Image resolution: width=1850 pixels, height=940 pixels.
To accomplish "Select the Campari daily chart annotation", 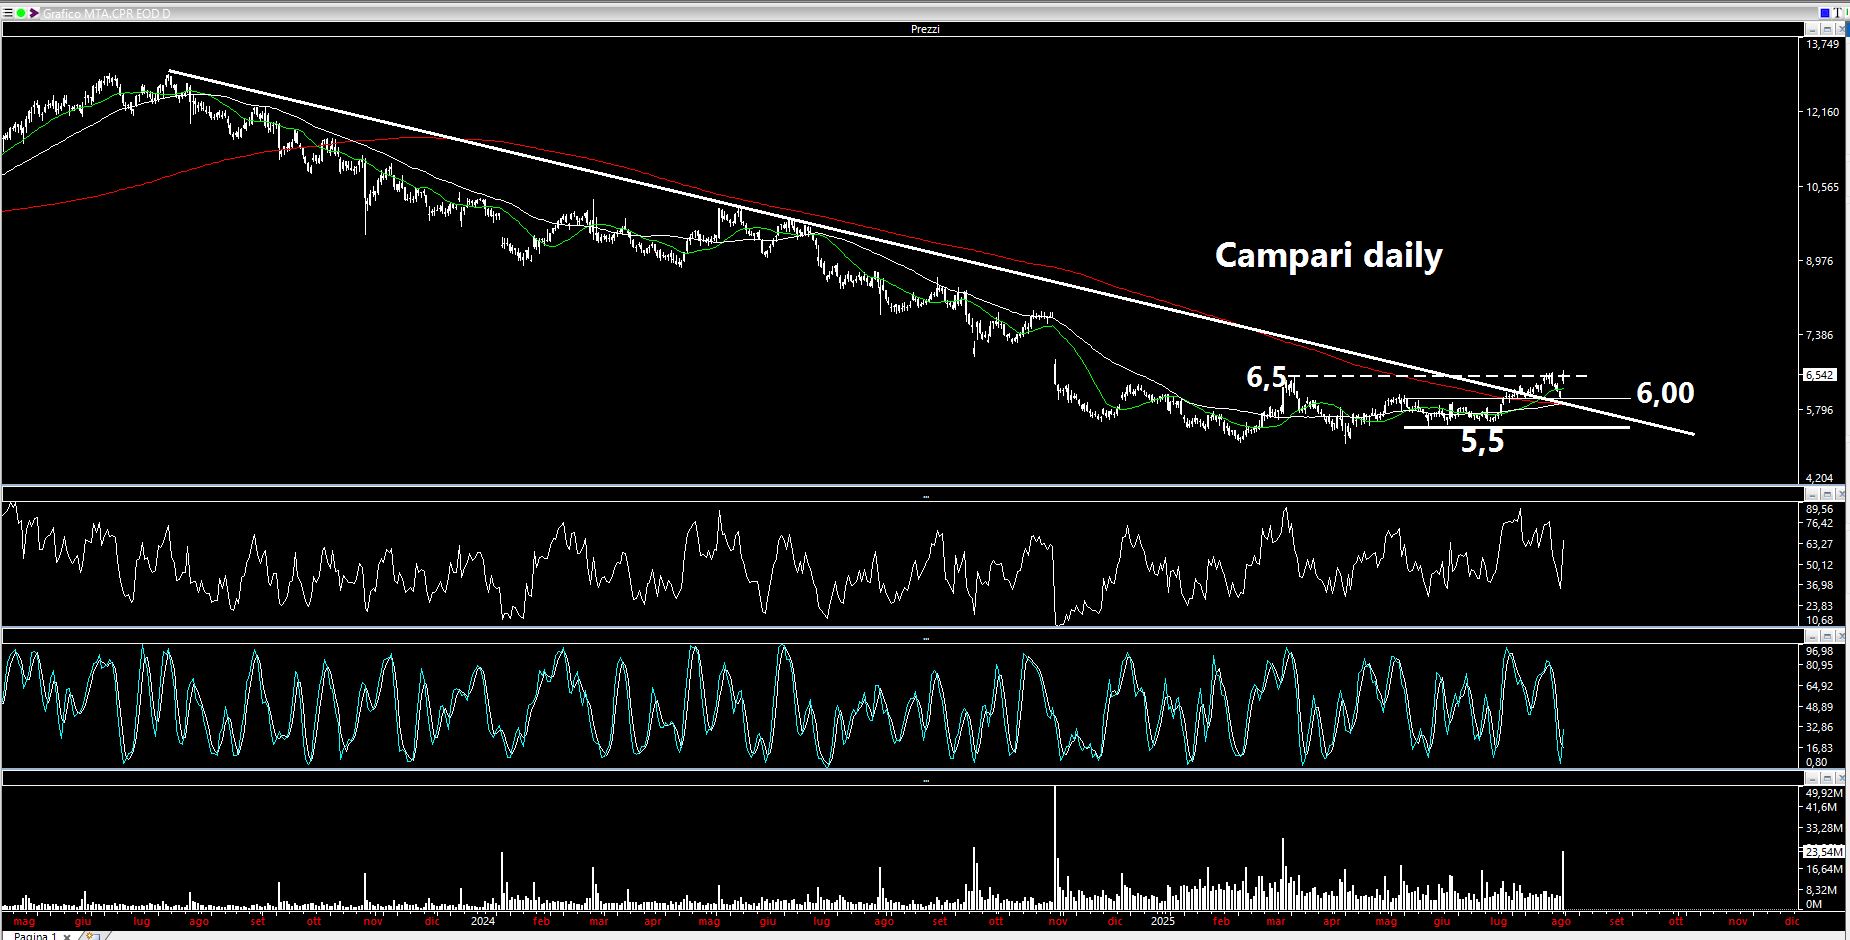I will (x=1328, y=255).
